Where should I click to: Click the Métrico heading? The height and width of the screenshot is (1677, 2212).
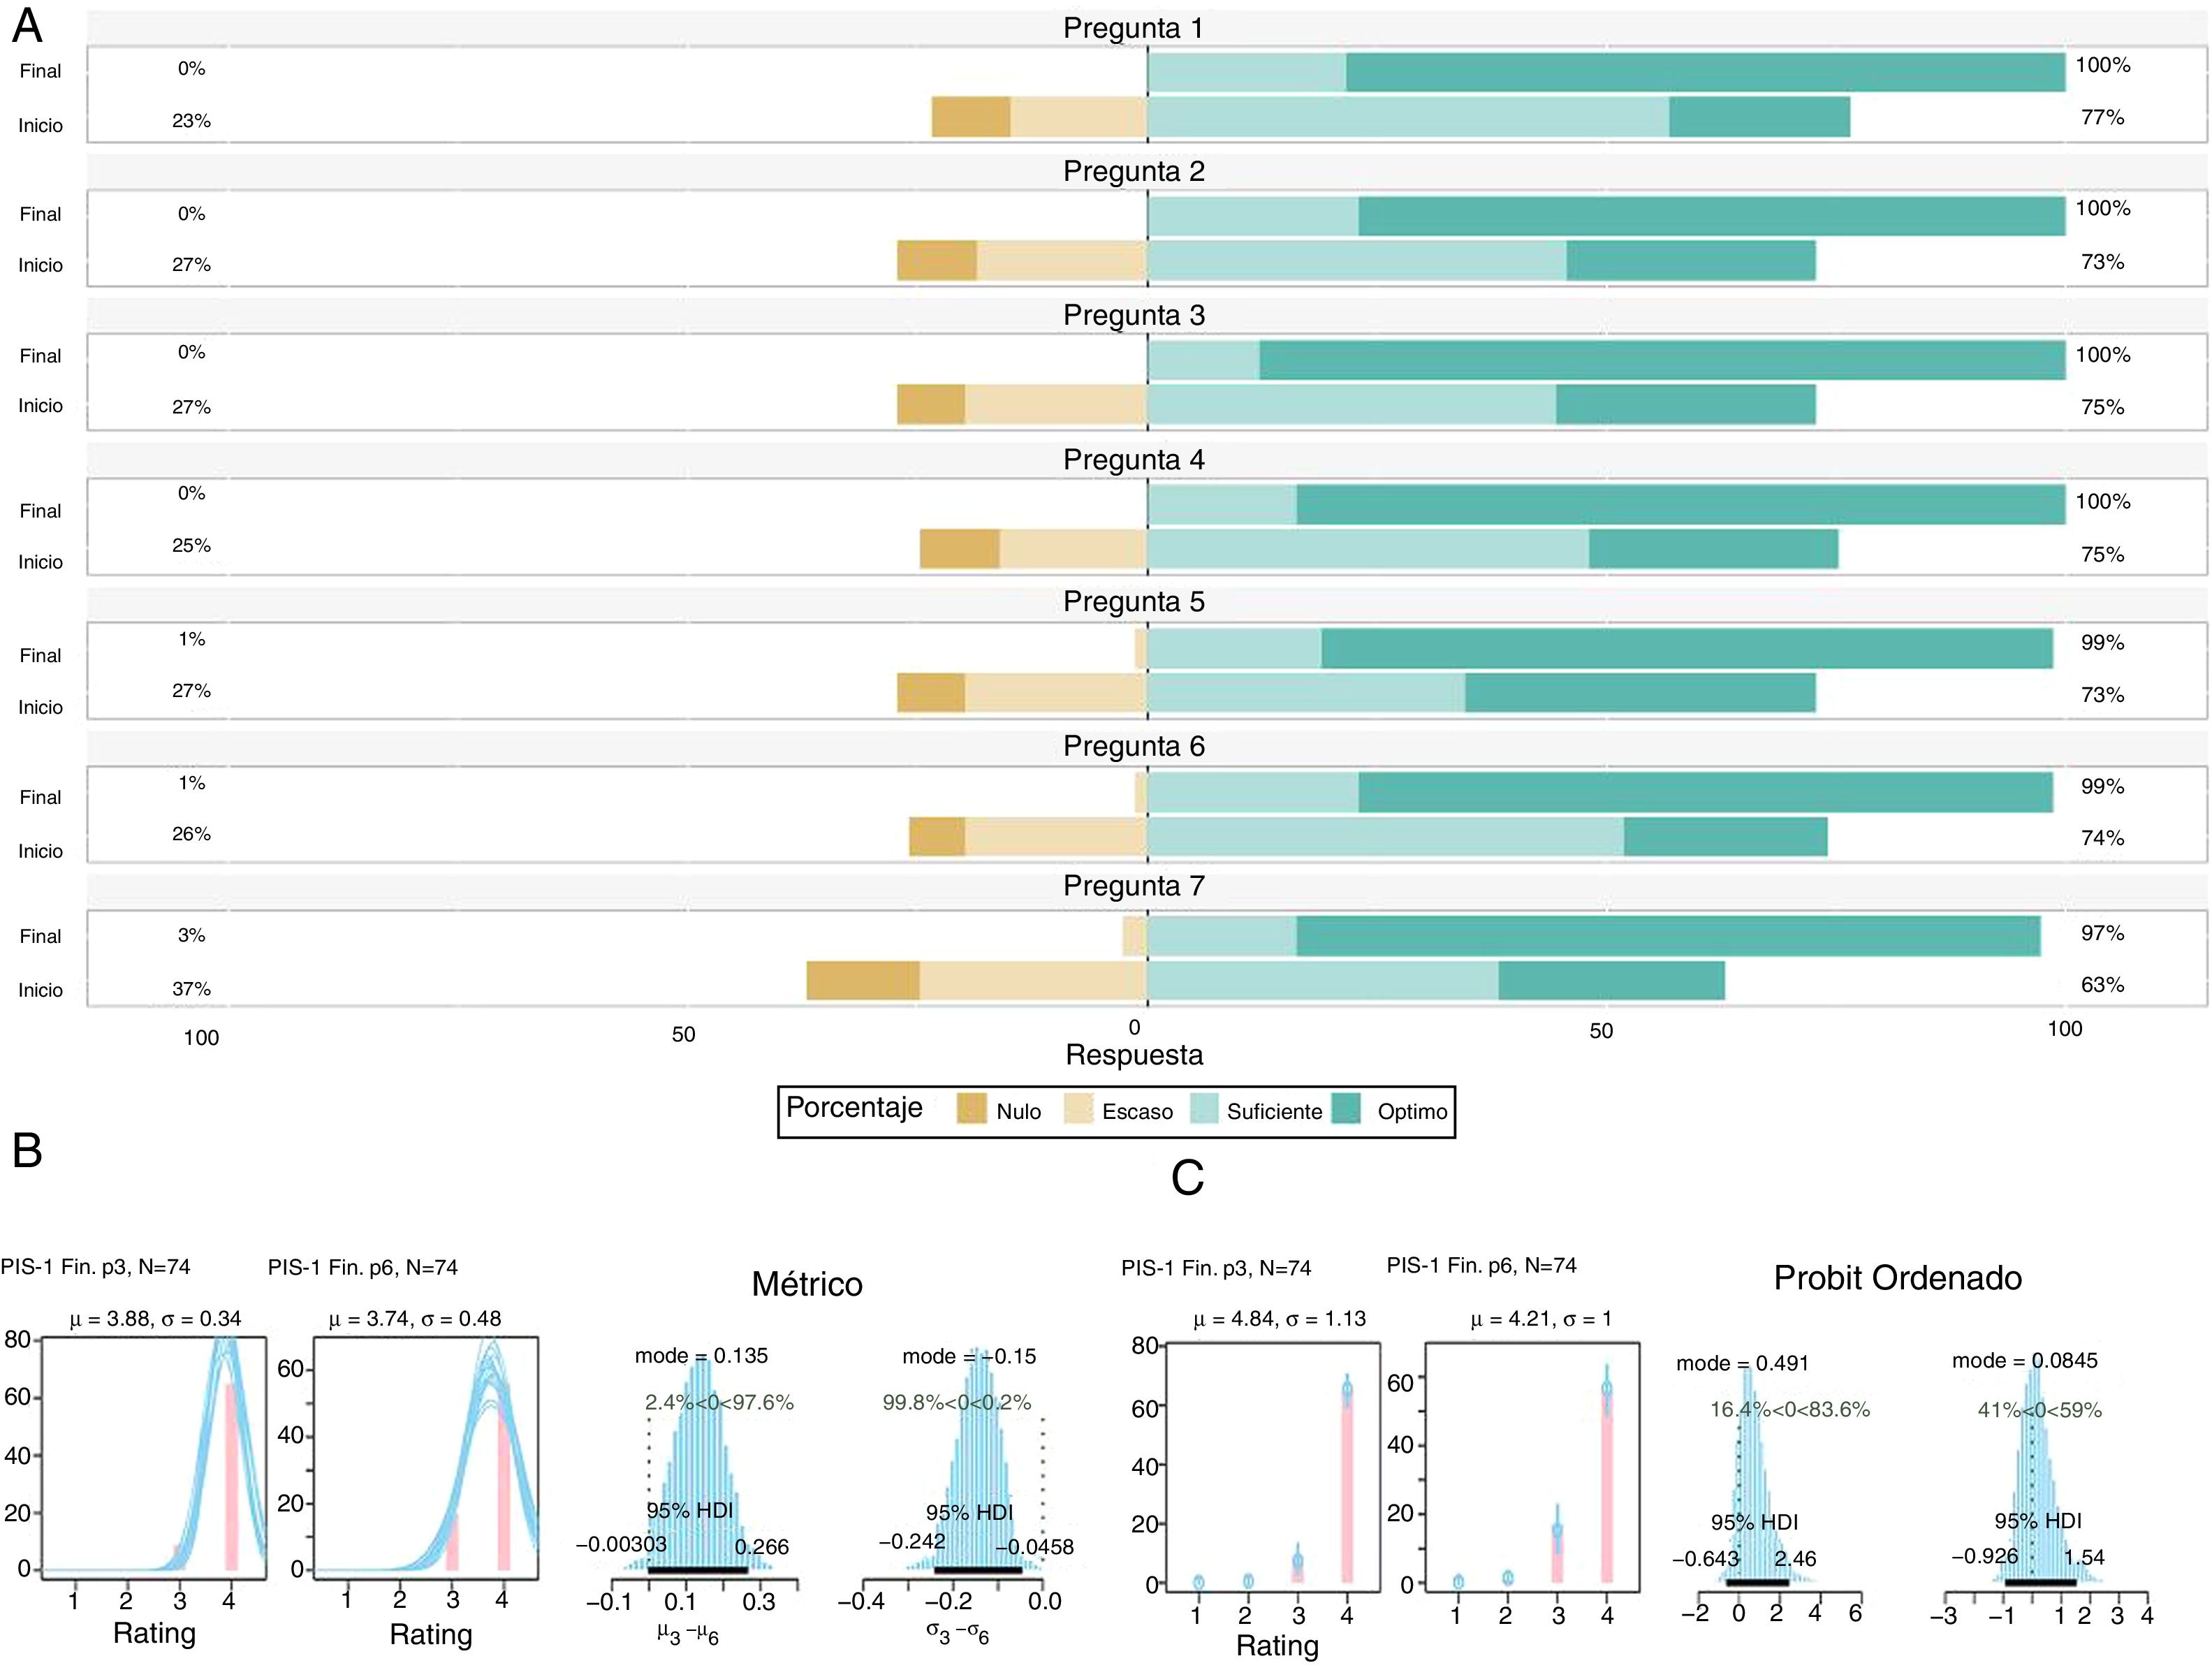coord(807,1284)
